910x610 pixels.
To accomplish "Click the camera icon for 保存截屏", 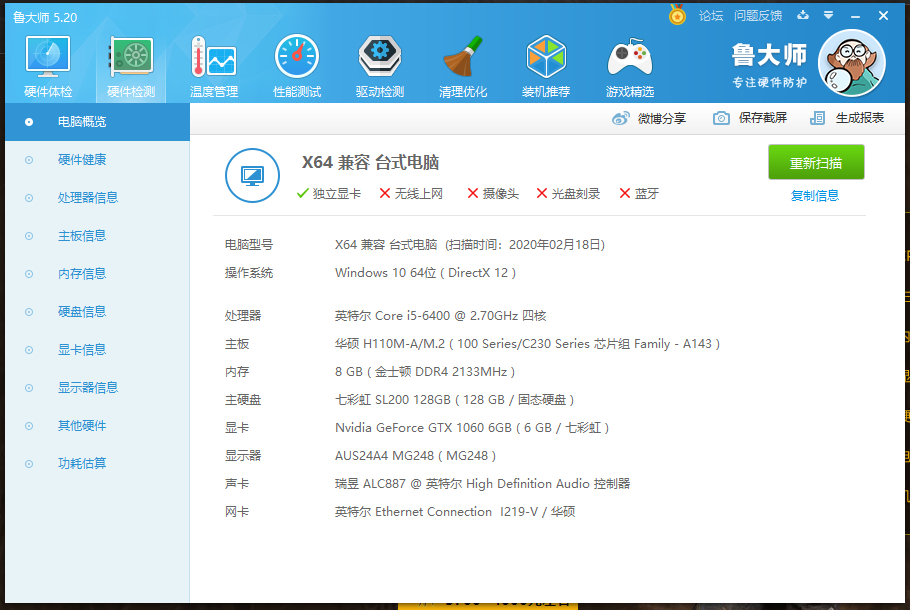I will (721, 118).
